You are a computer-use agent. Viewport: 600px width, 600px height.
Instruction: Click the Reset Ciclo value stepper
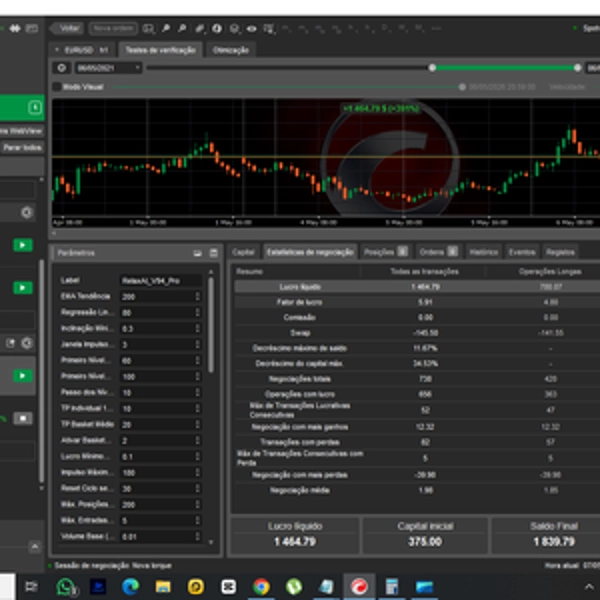[197, 489]
